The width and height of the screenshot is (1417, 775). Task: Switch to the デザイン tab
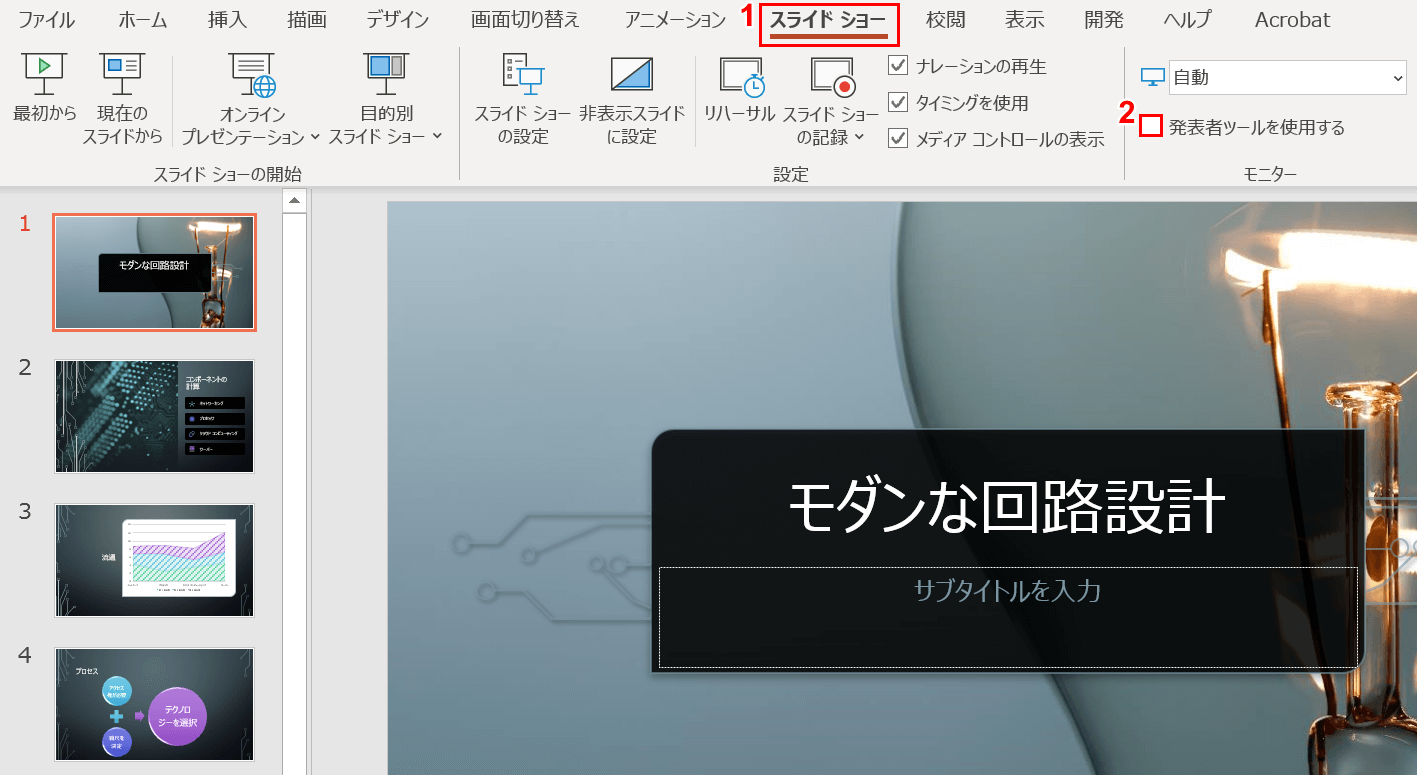click(x=397, y=20)
